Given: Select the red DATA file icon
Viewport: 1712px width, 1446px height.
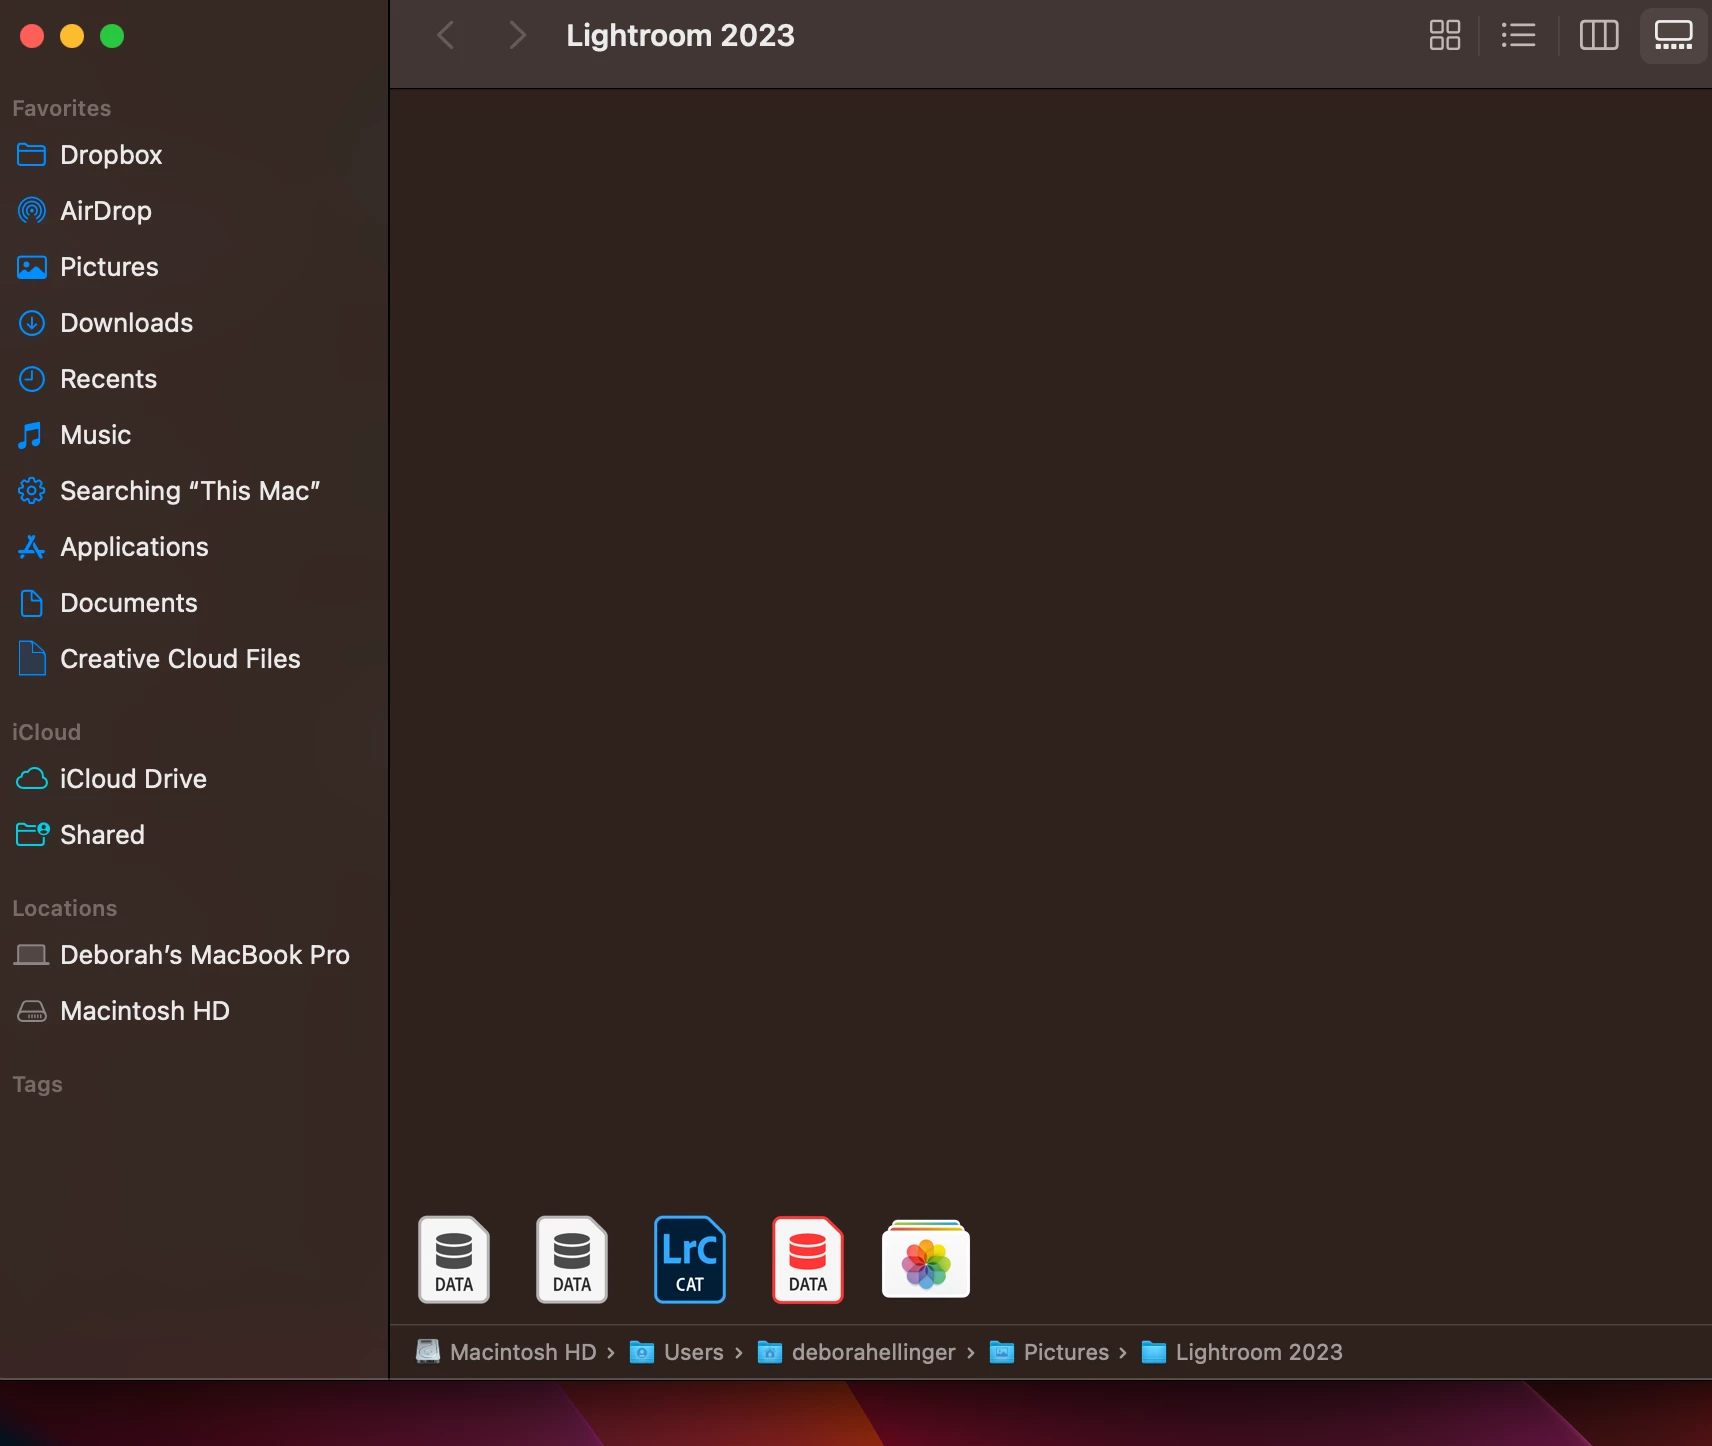Looking at the screenshot, I should click(x=808, y=1260).
